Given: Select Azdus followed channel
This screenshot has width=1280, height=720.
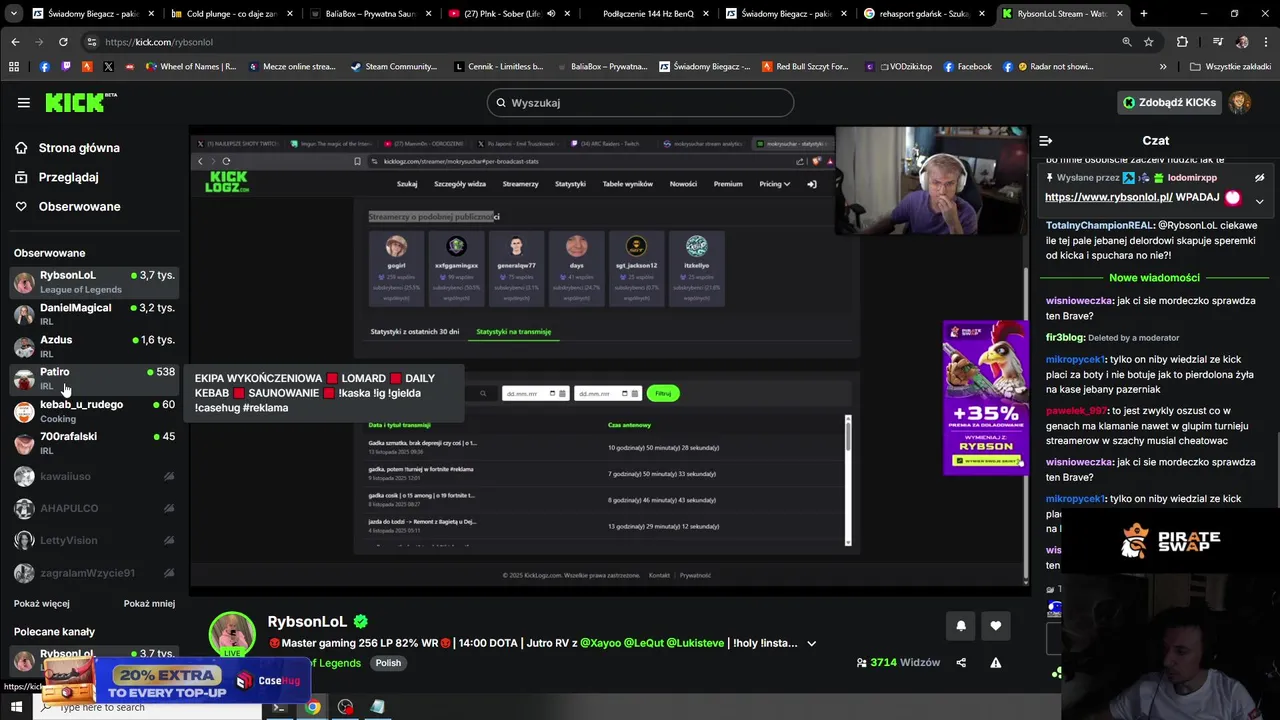Looking at the screenshot, I should 94,346.
